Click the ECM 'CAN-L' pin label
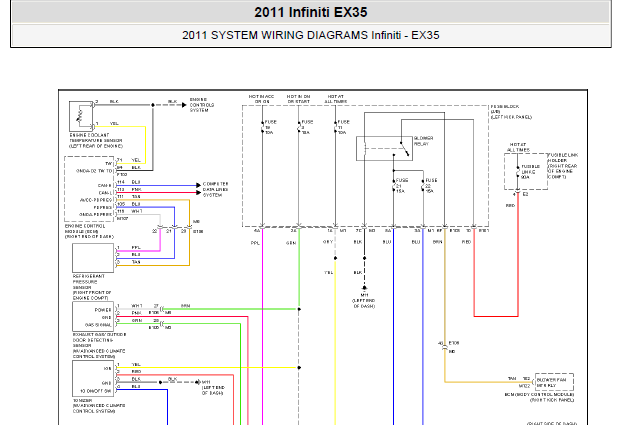Screen dimensions: 619x425 tap(105, 193)
